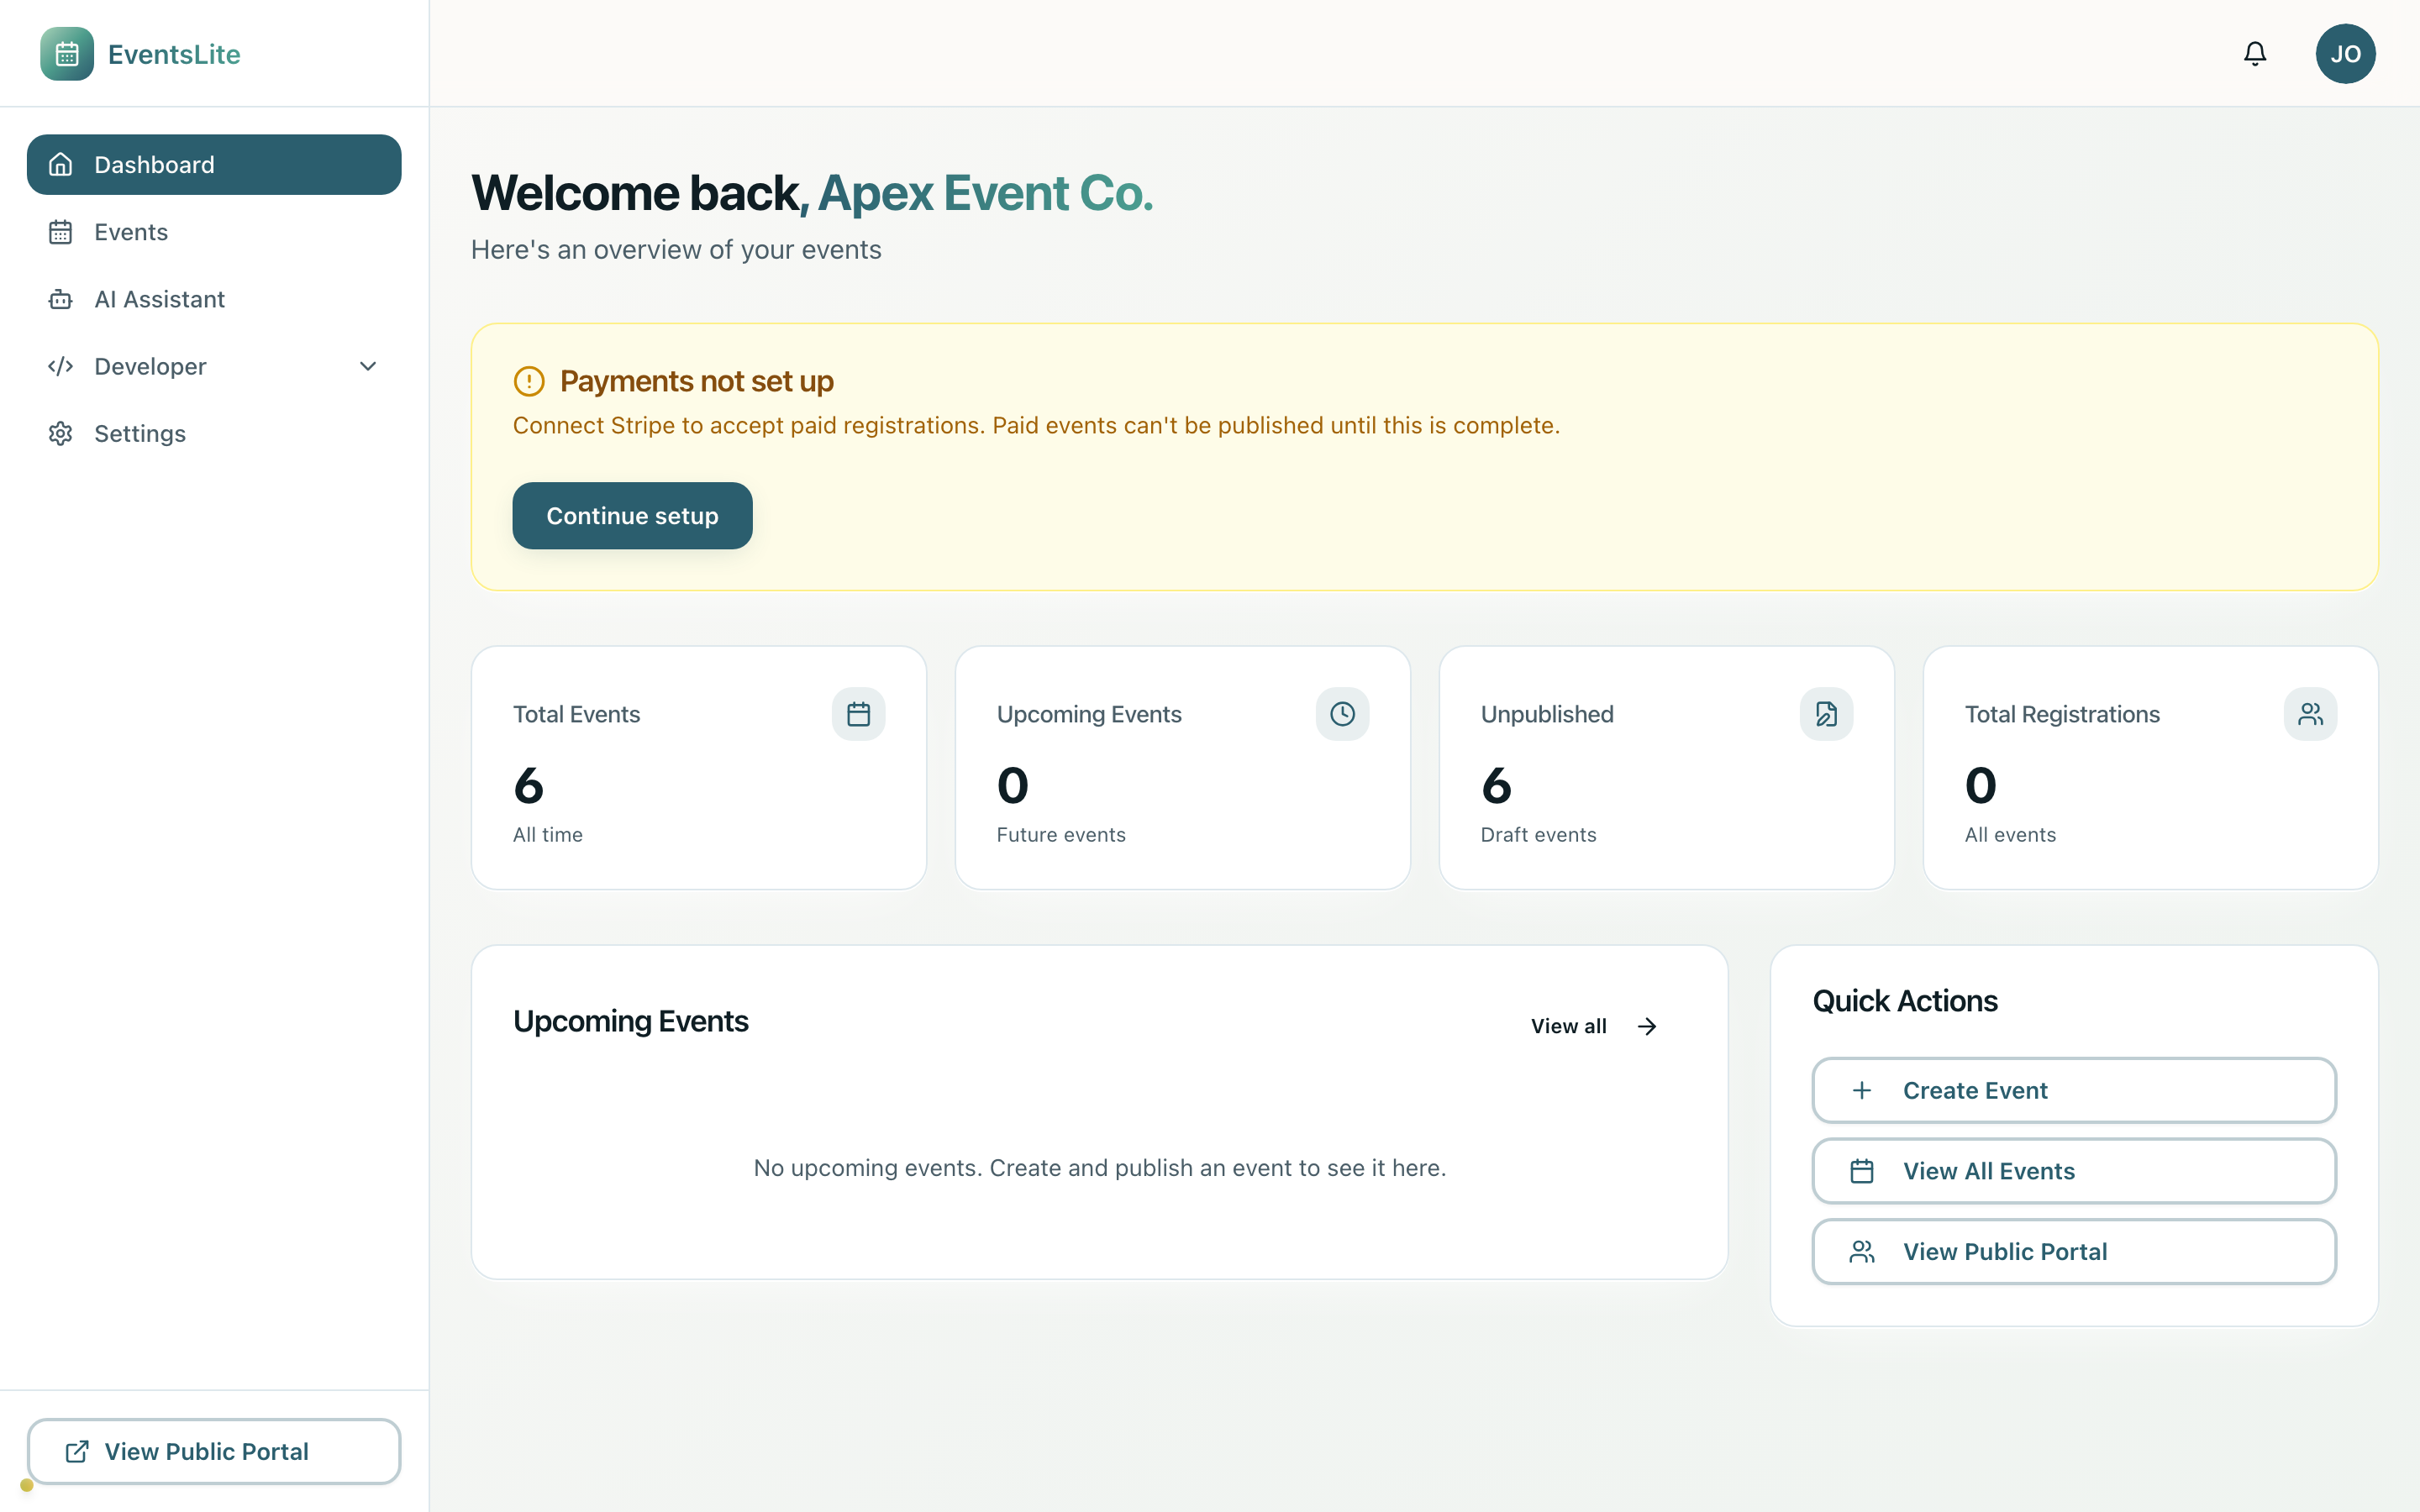Viewport: 2420px width, 1512px height.
Task: Open the JO user avatar menu
Action: click(2345, 54)
